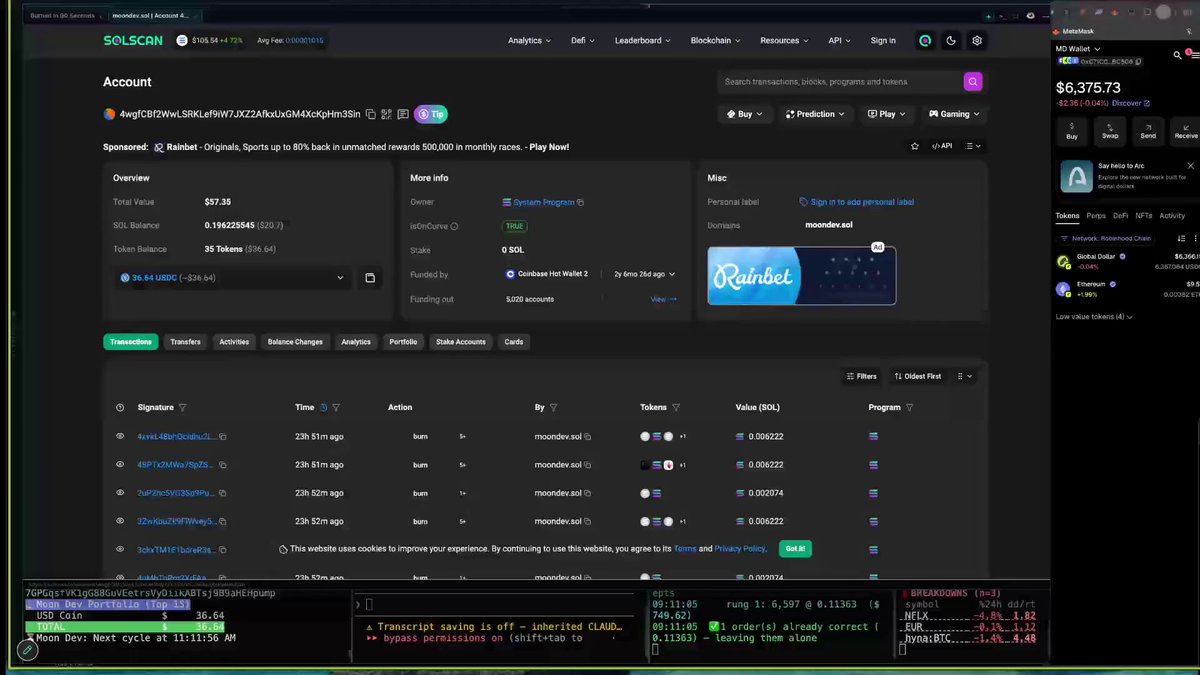This screenshot has height=675, width=1200.
Task: Open the Prediction dropdown
Action: [814, 114]
